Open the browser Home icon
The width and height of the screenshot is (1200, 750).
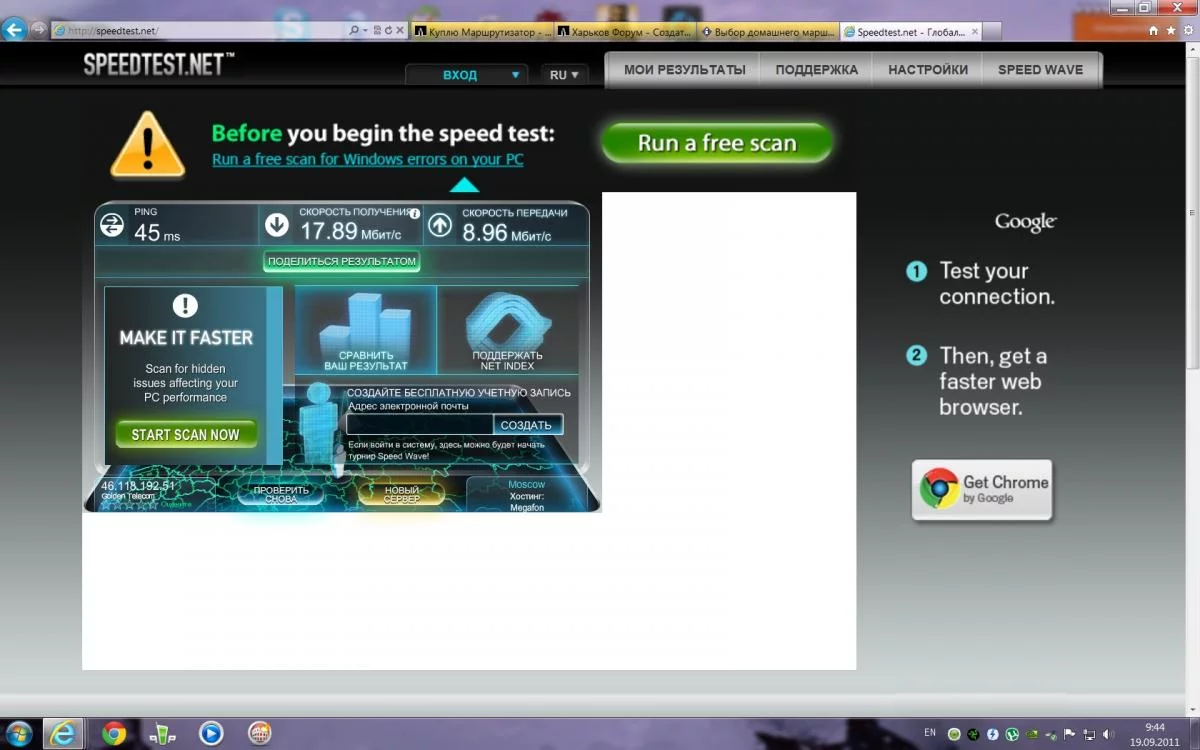point(1154,31)
